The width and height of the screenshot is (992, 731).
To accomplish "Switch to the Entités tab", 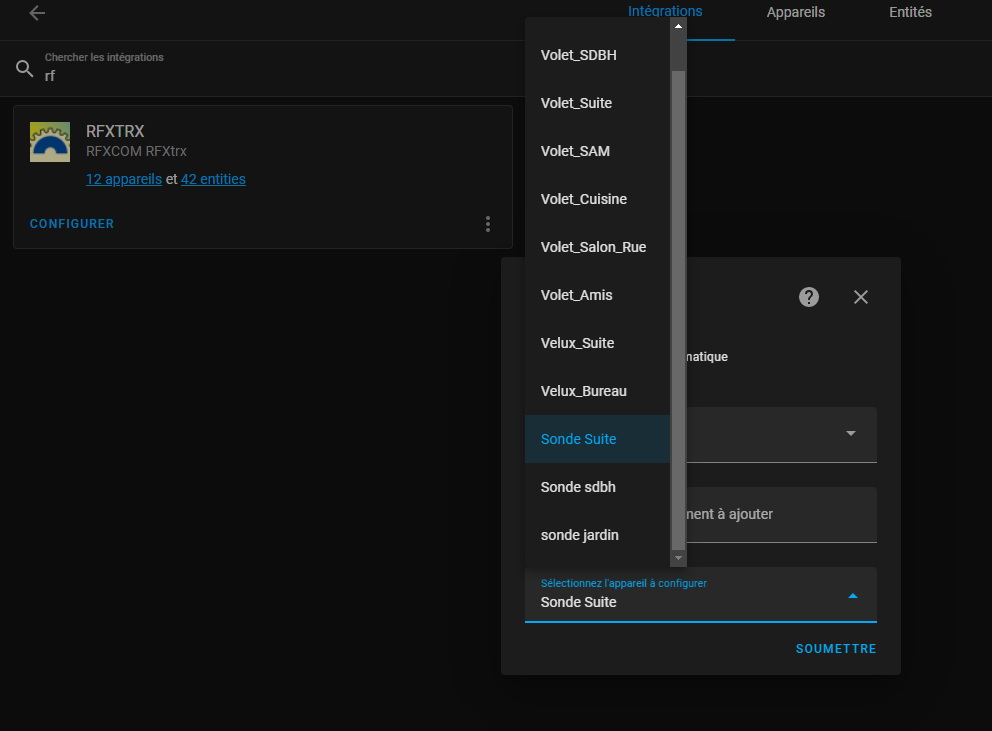I will pyautogui.click(x=910, y=13).
